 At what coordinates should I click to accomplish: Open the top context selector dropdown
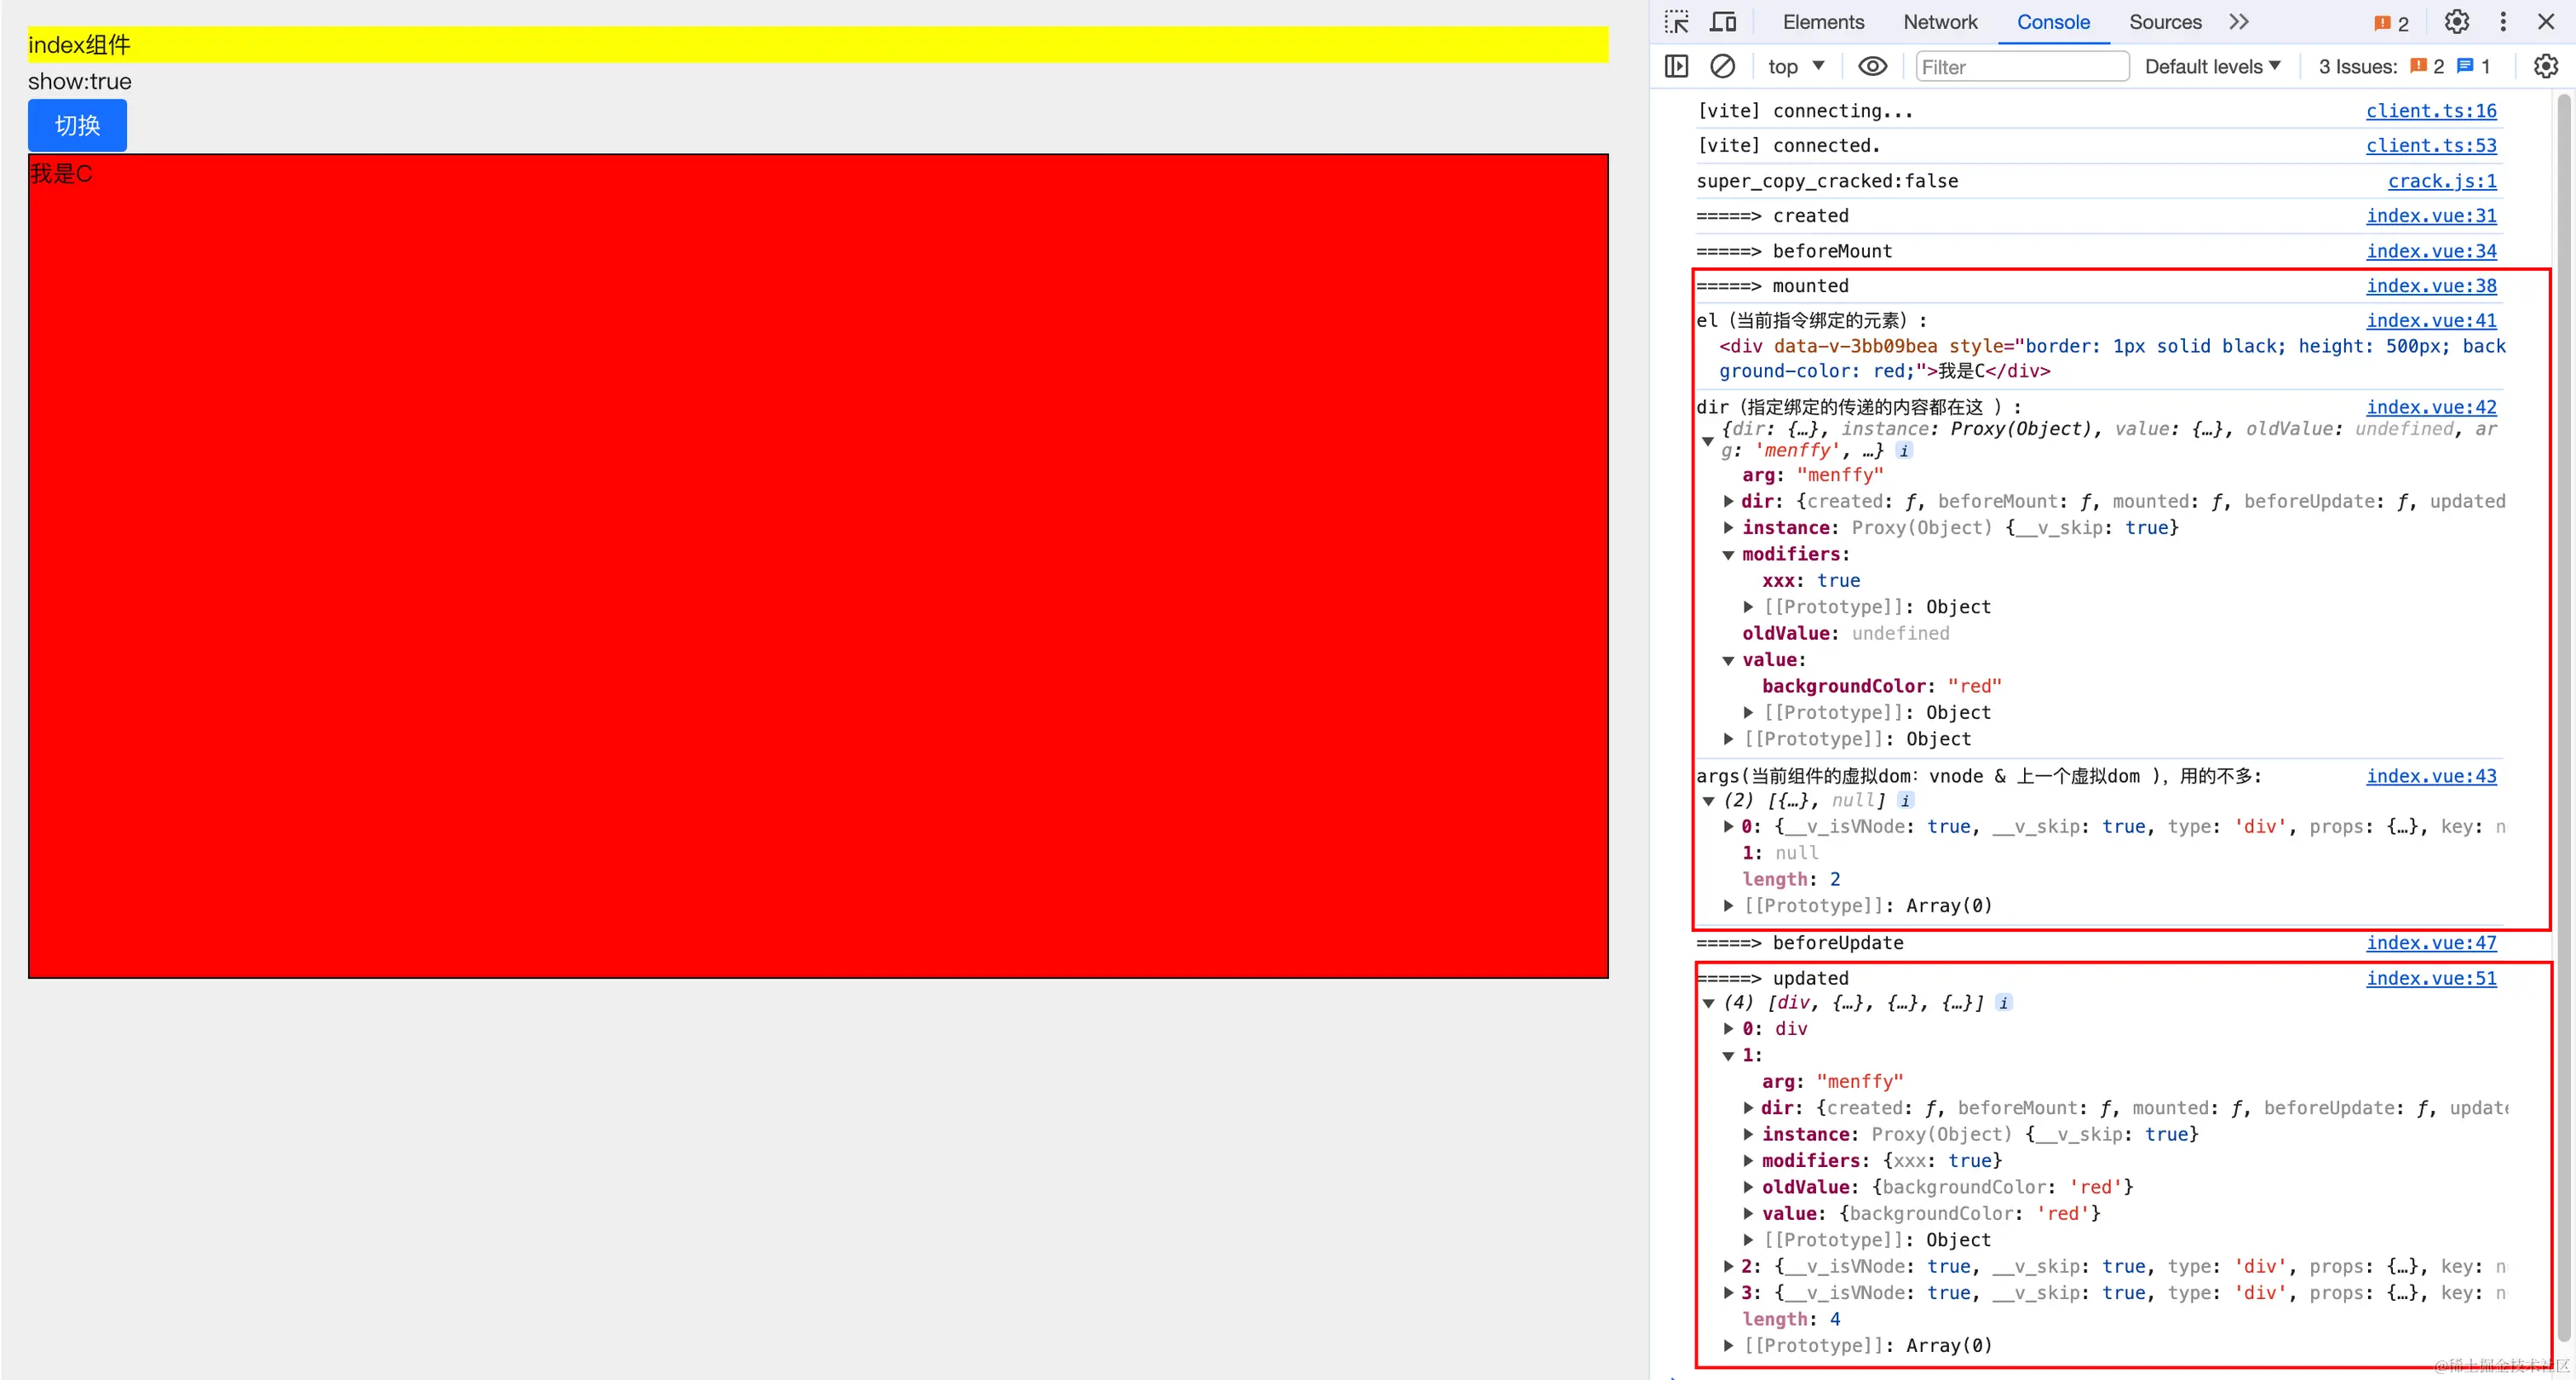[1796, 66]
